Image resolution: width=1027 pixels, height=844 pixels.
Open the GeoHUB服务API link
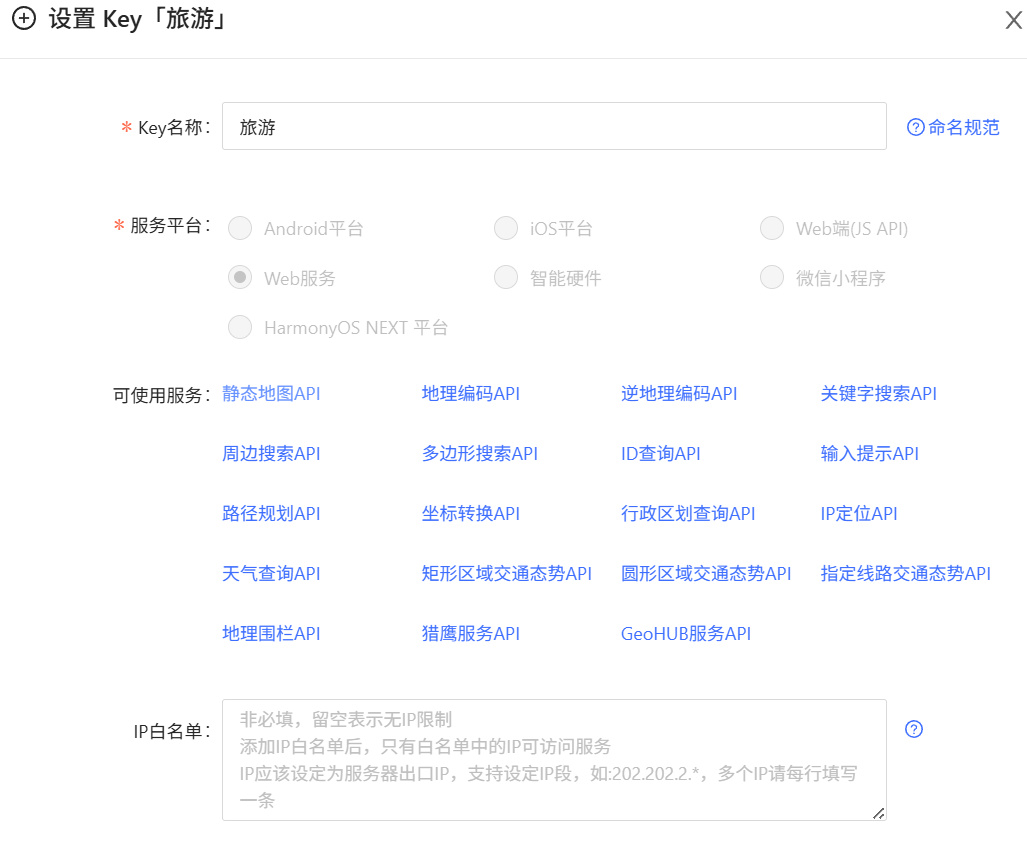[x=686, y=633]
